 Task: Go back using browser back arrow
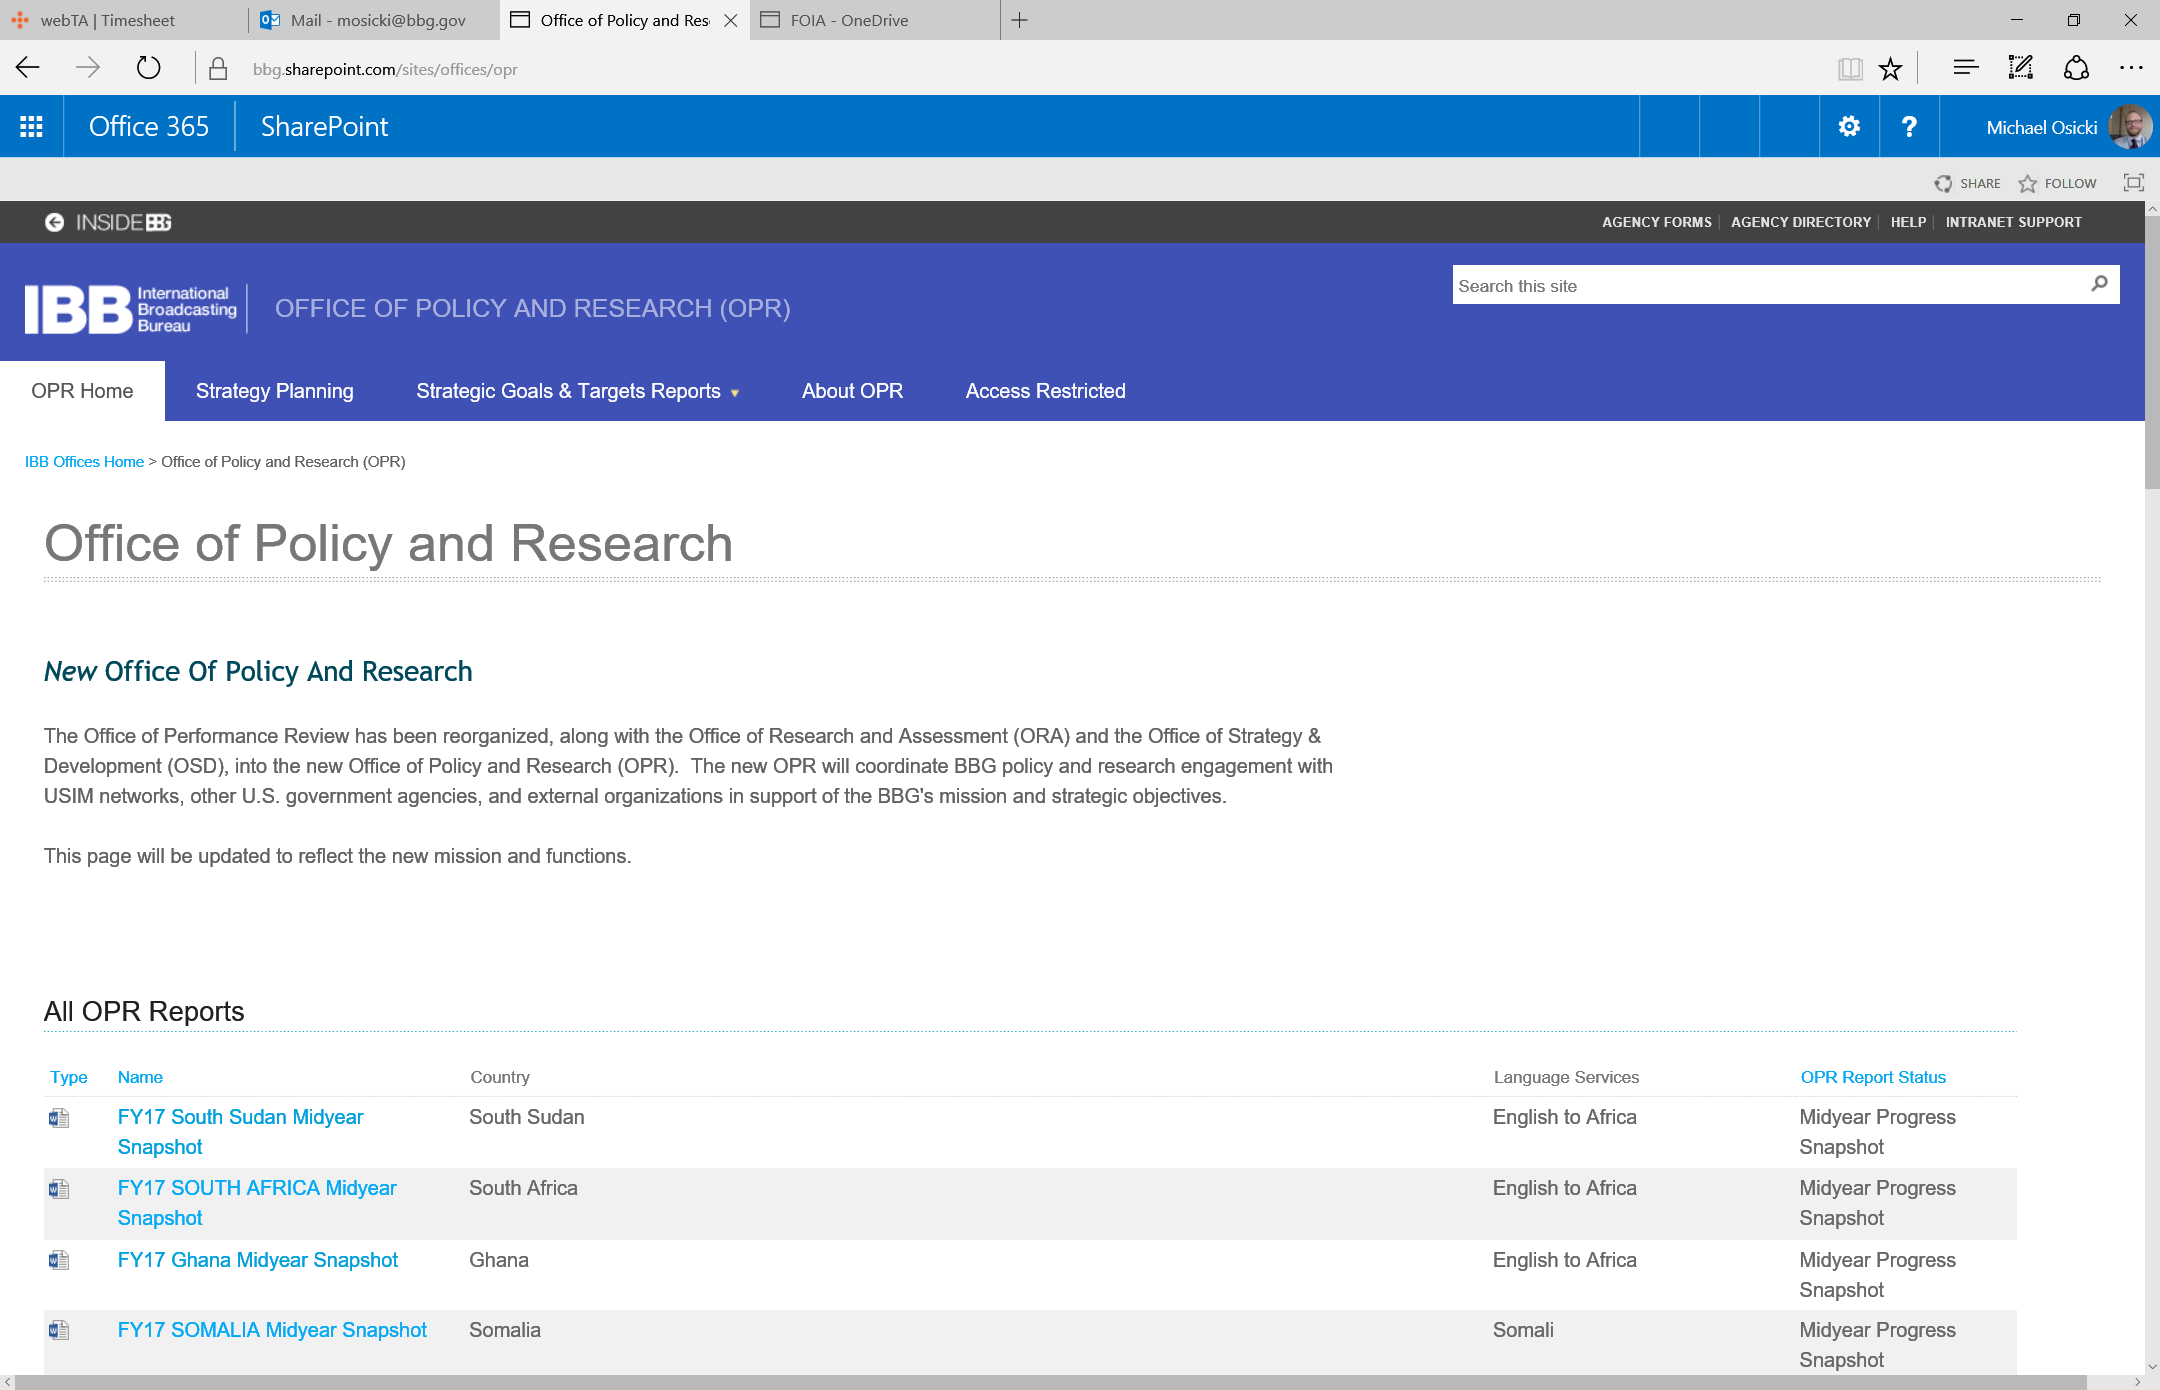28,68
